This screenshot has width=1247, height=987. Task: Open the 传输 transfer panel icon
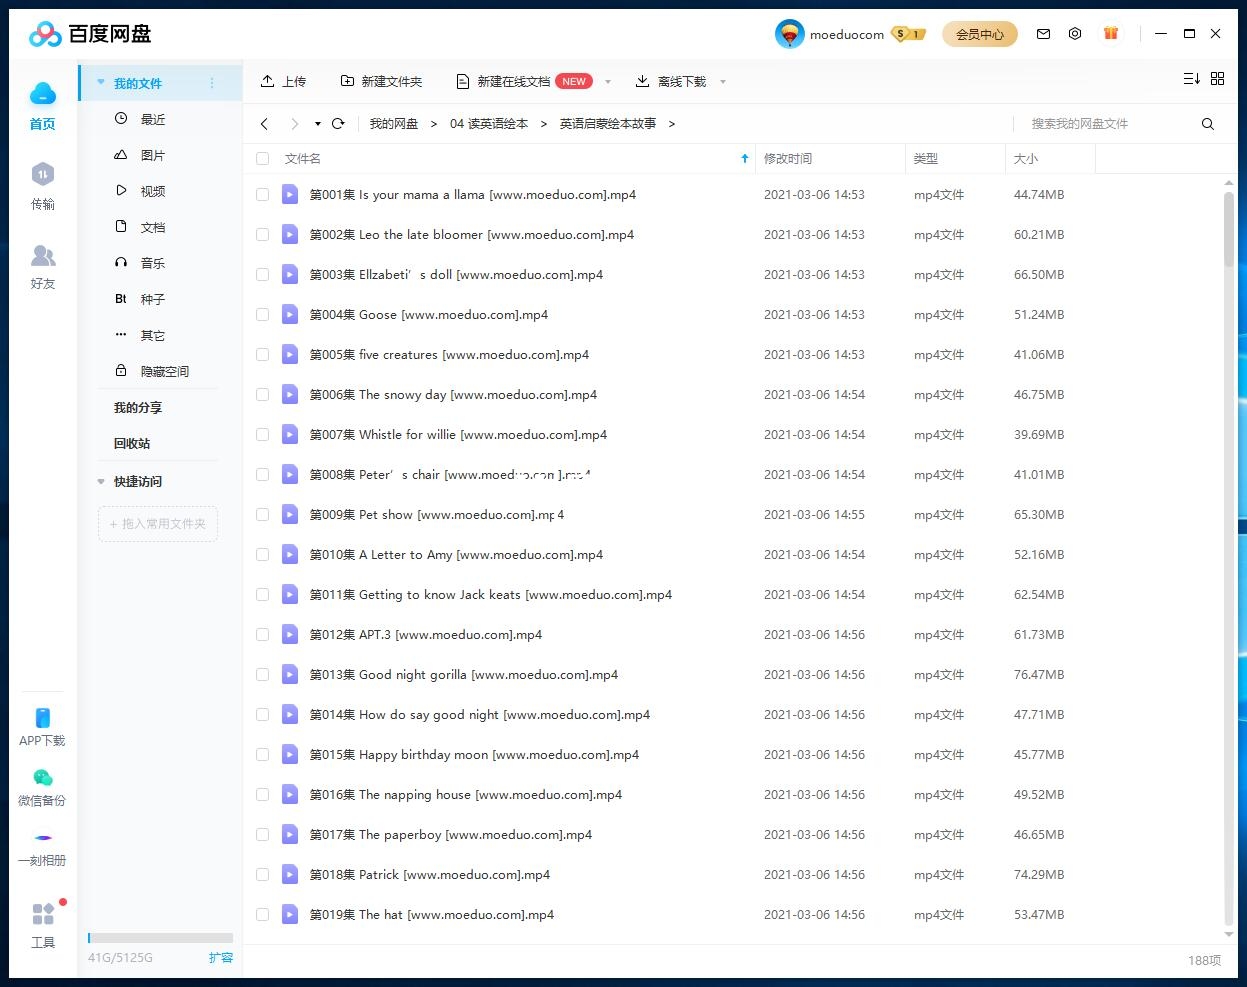tap(42, 176)
